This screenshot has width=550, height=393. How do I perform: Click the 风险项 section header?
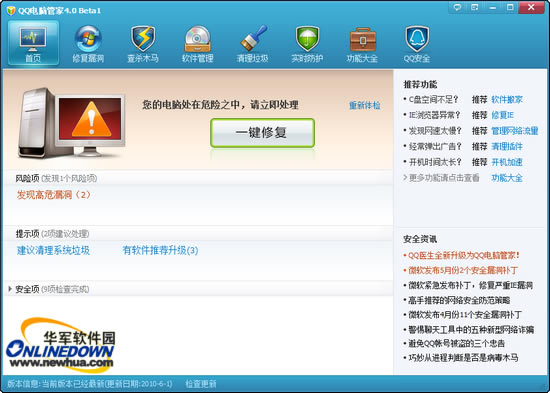[27, 178]
